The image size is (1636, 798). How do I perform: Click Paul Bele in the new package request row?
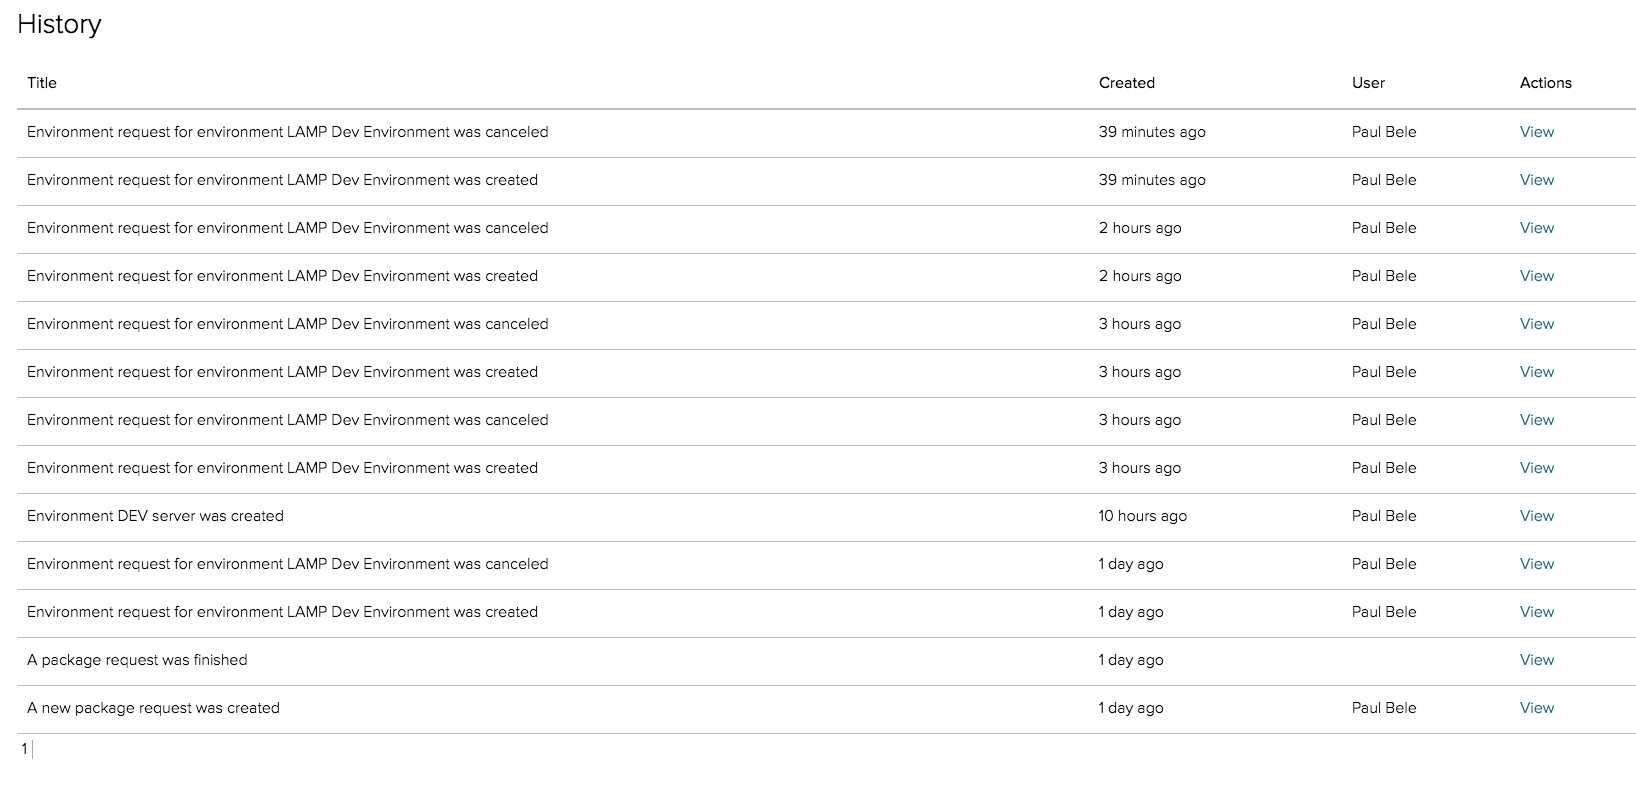1384,708
